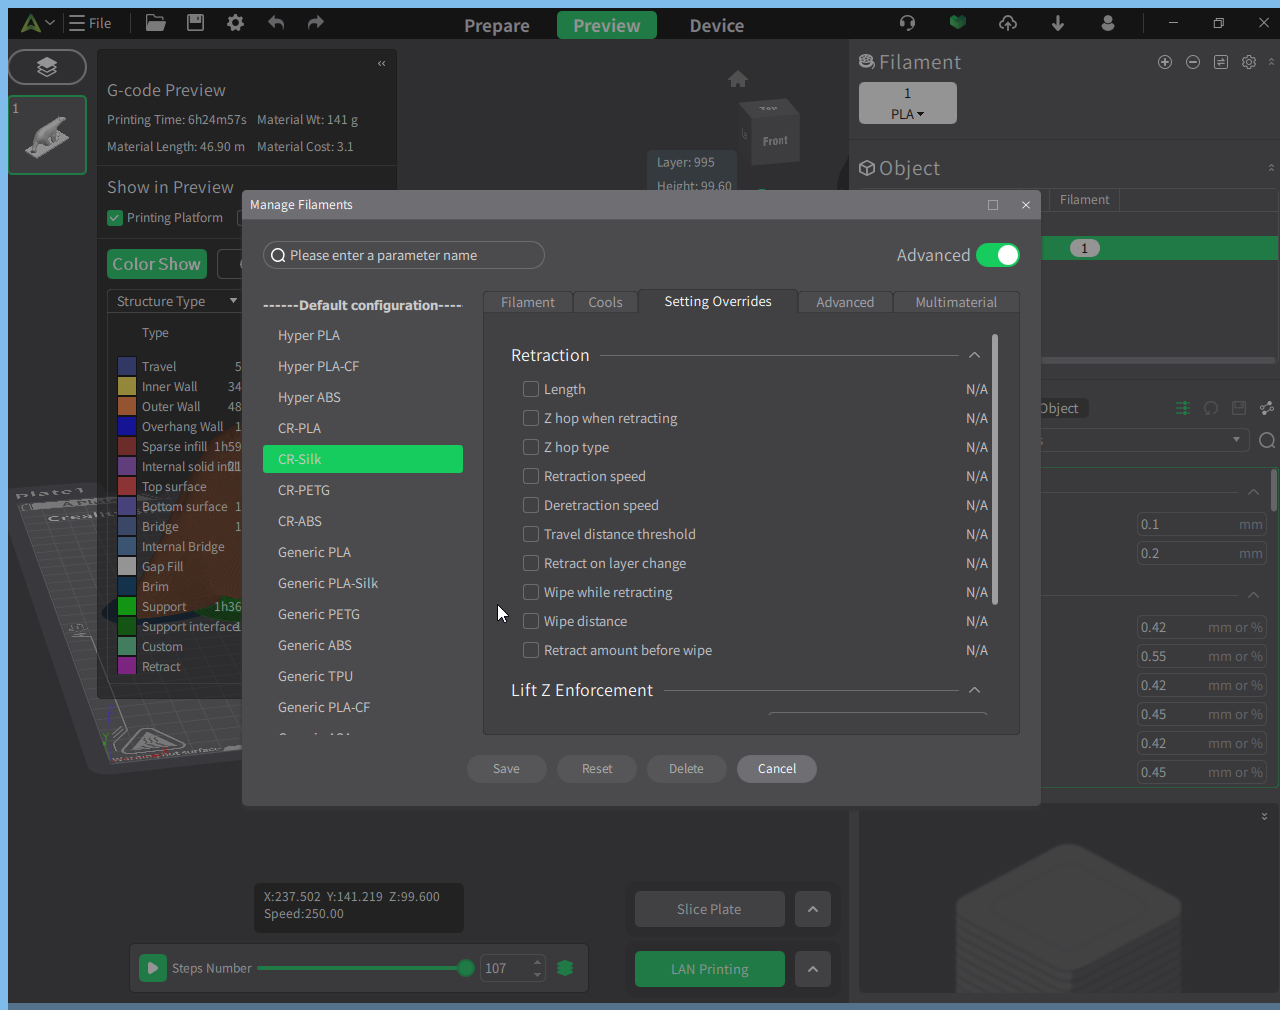Click the Cancel button
This screenshot has width=1280, height=1010.
click(x=777, y=769)
